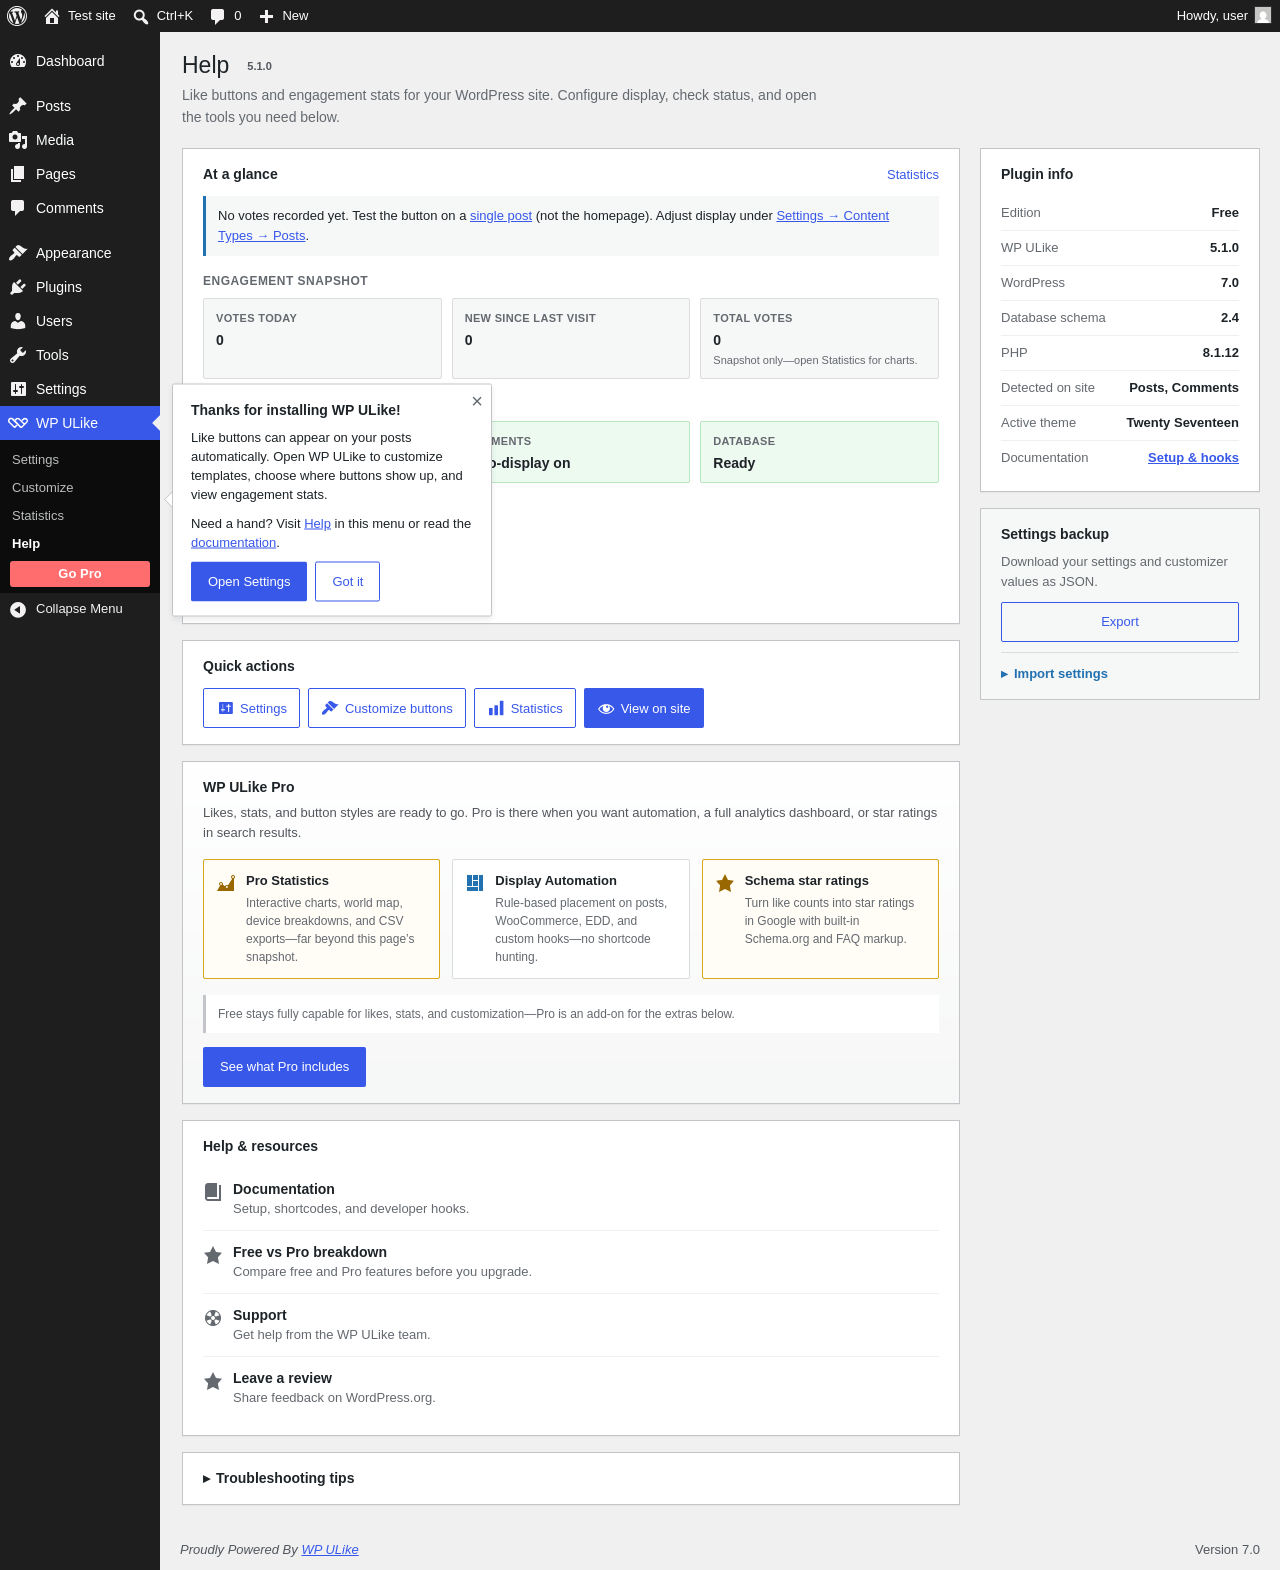
Task: Select the Plugins plug icon
Action: pyautogui.click(x=18, y=287)
